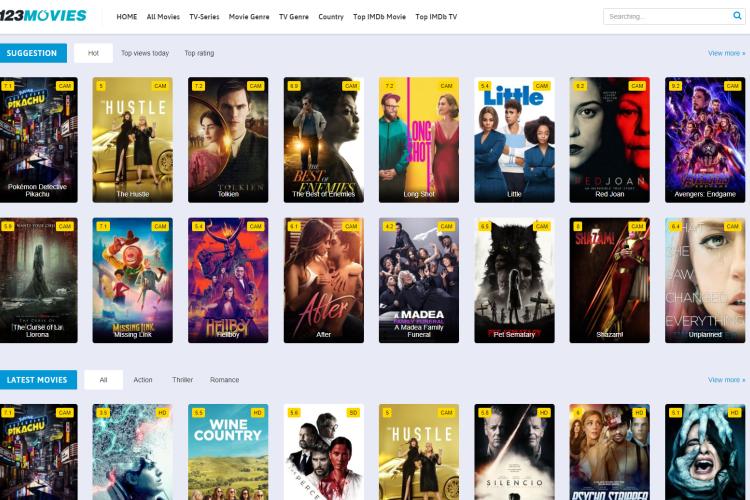Click the LATEST MOVIES section header
750x500 pixels.
(x=37, y=380)
